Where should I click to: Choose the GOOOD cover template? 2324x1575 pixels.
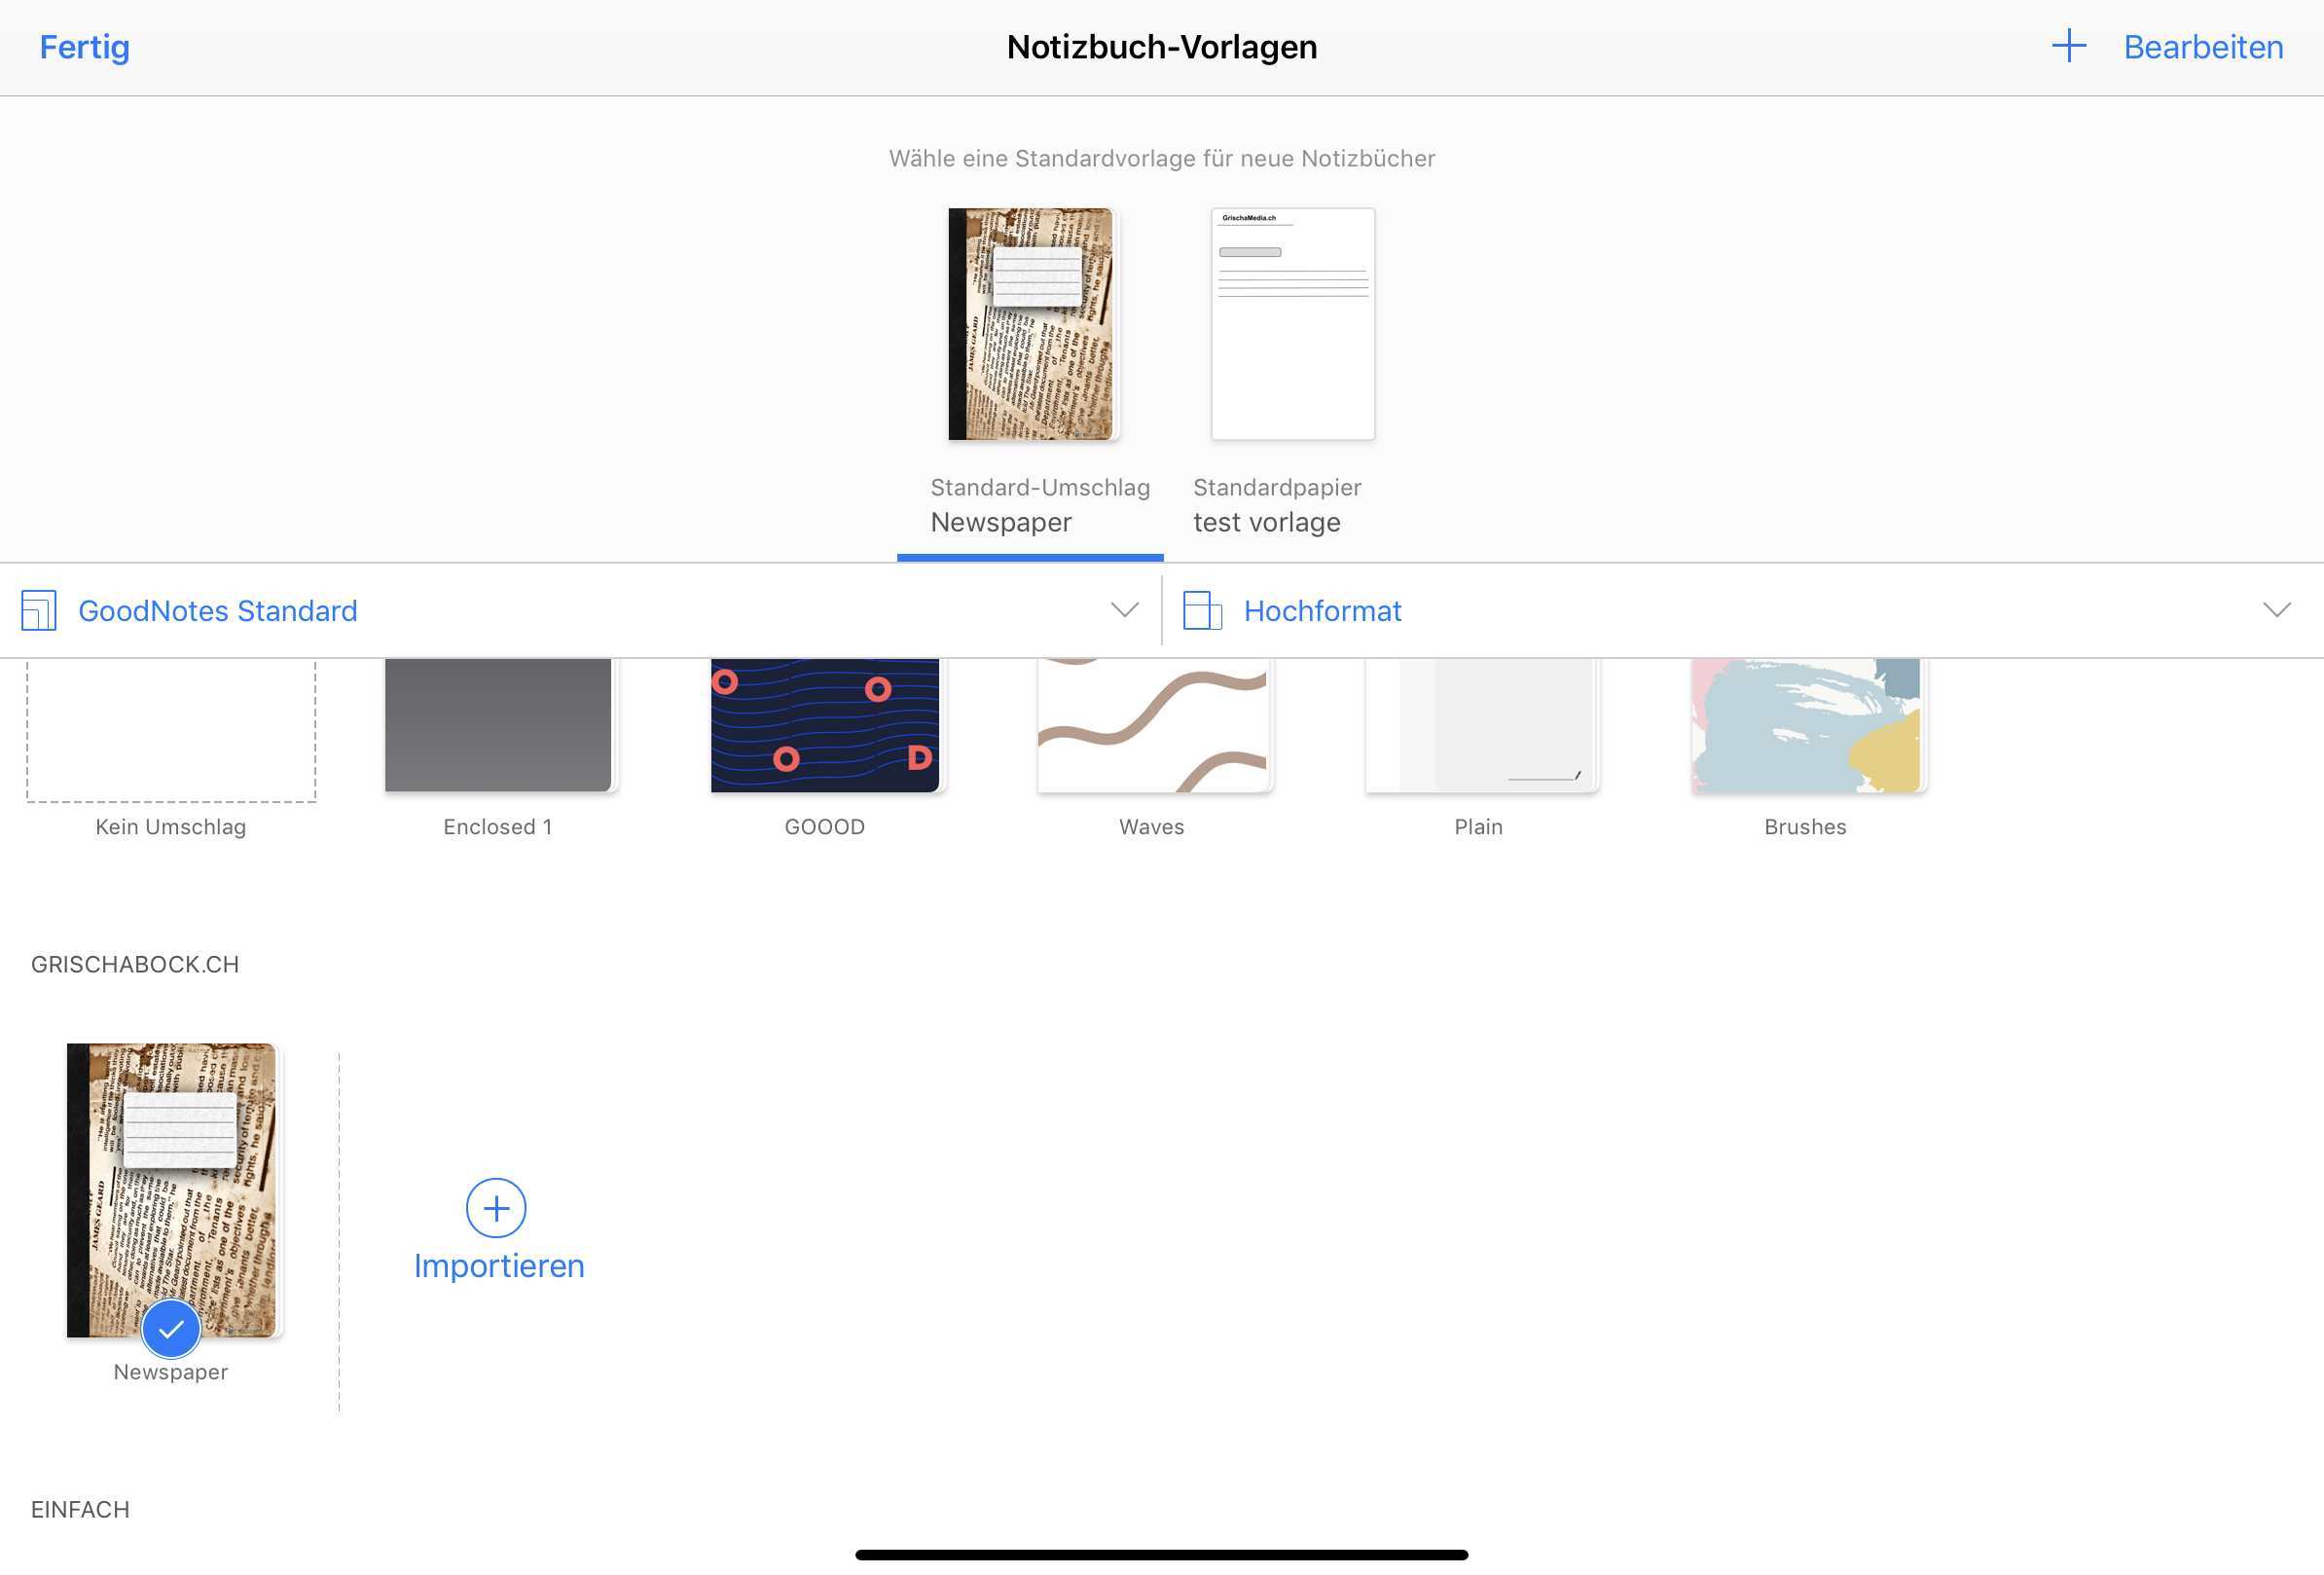pyautogui.click(x=824, y=725)
